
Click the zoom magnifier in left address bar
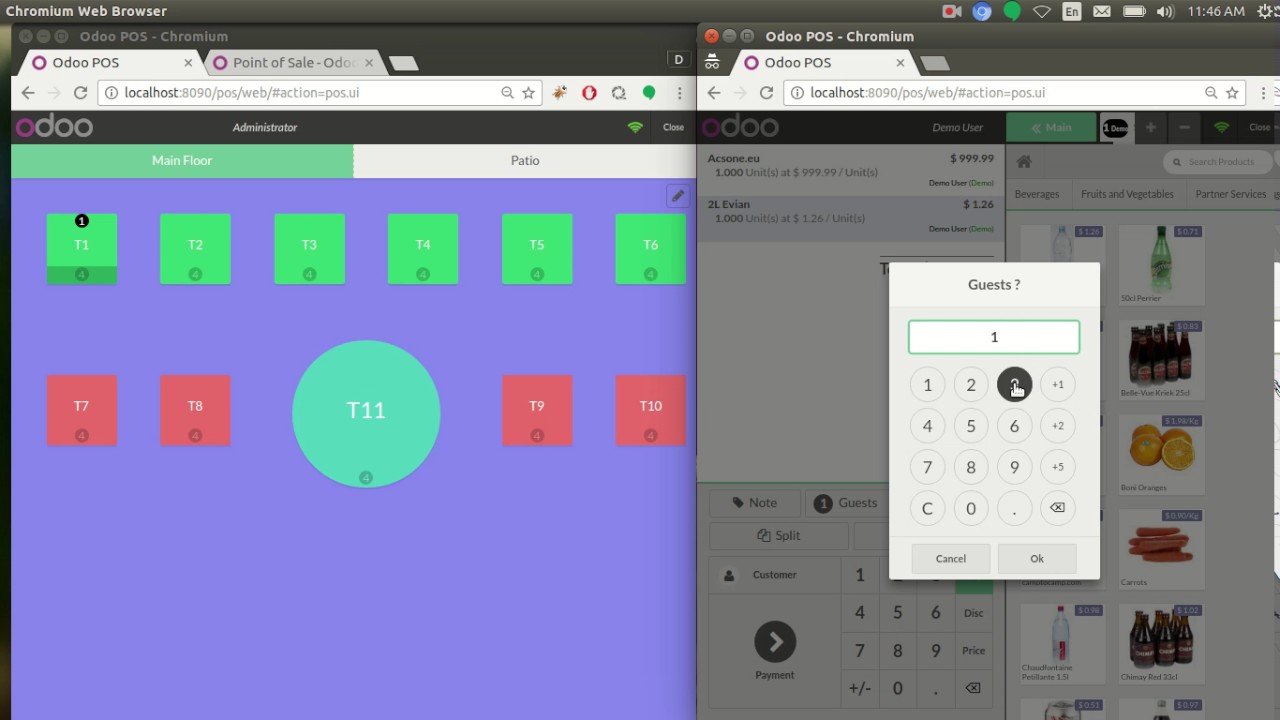[x=508, y=93]
